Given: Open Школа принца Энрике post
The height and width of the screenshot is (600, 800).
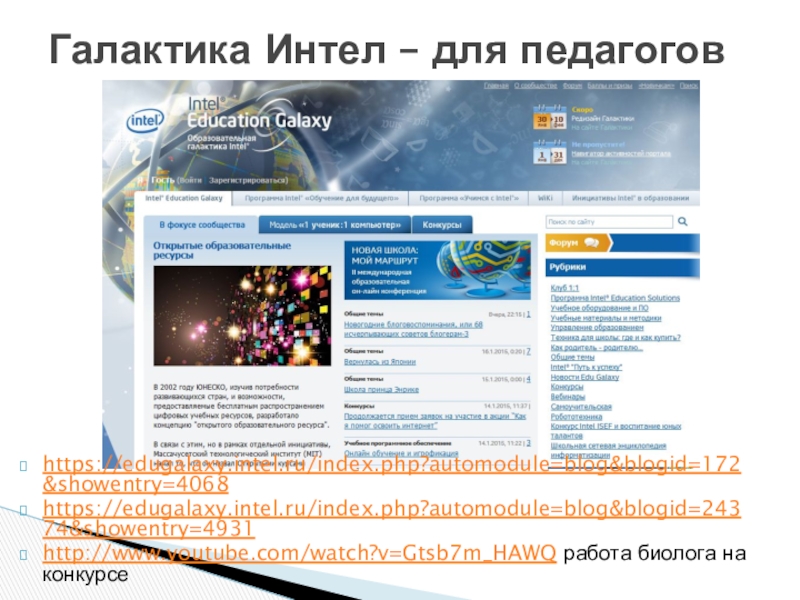Looking at the screenshot, I should (381, 389).
